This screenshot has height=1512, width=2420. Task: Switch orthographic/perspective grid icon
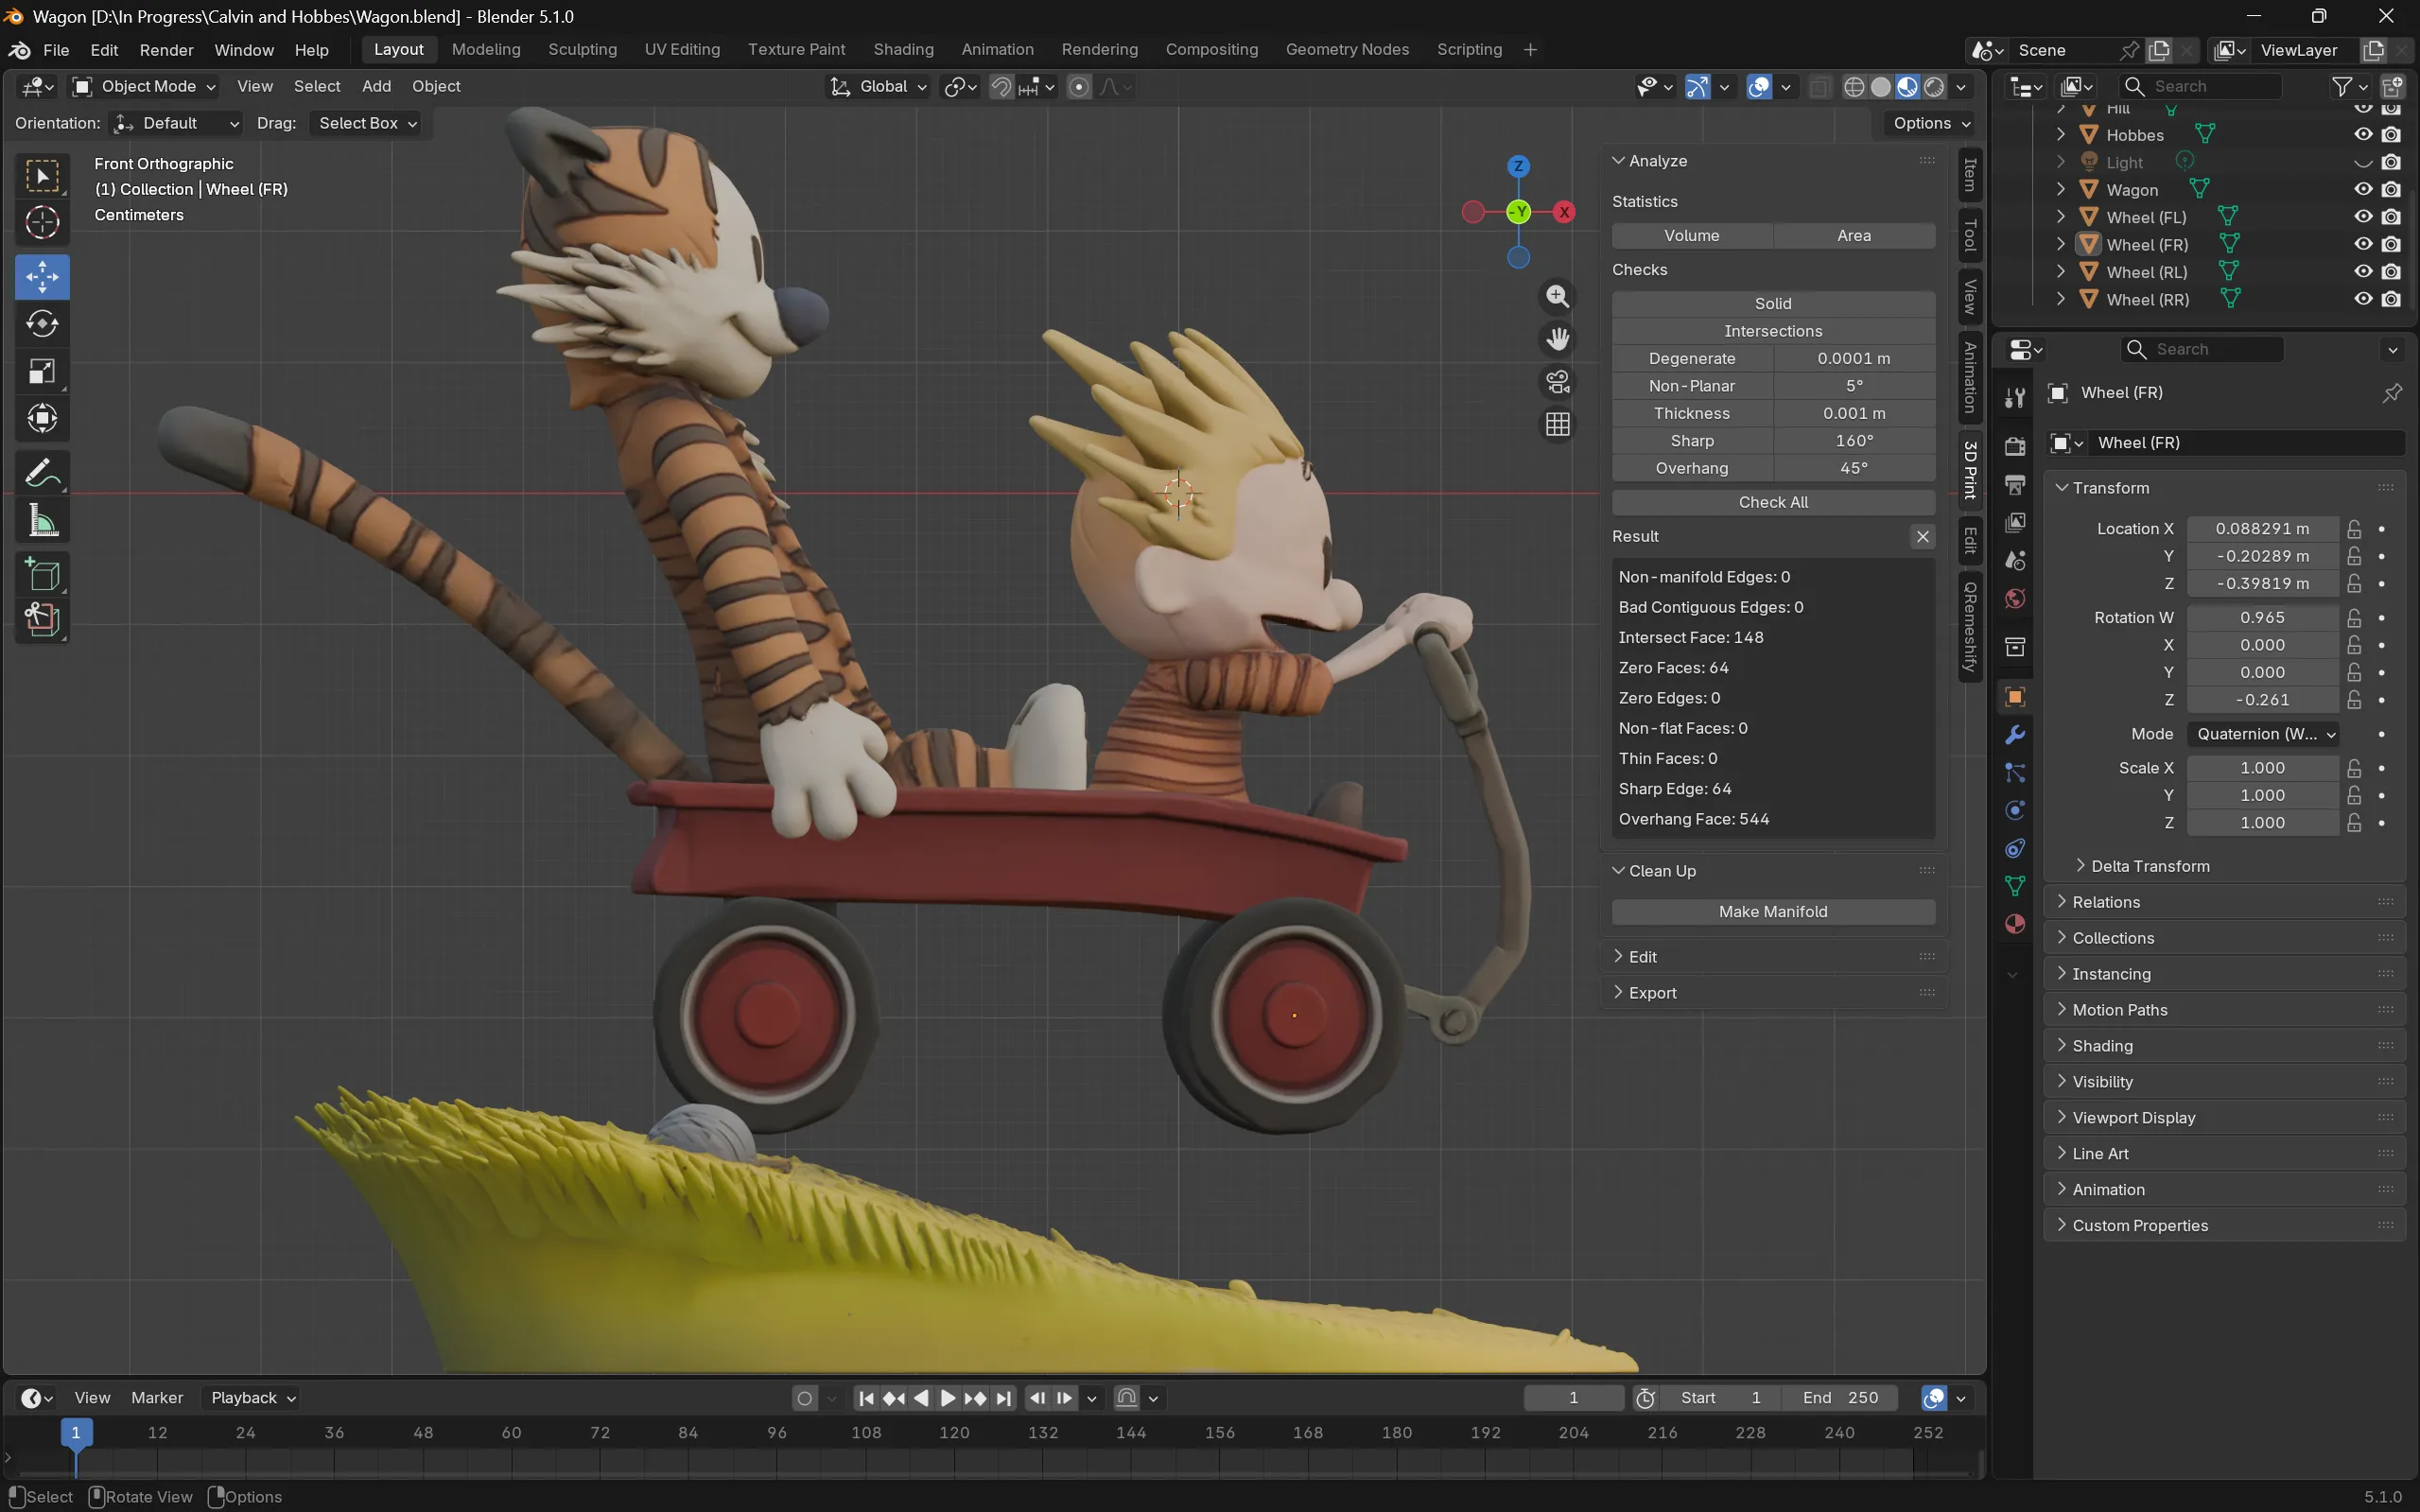[x=1557, y=425]
